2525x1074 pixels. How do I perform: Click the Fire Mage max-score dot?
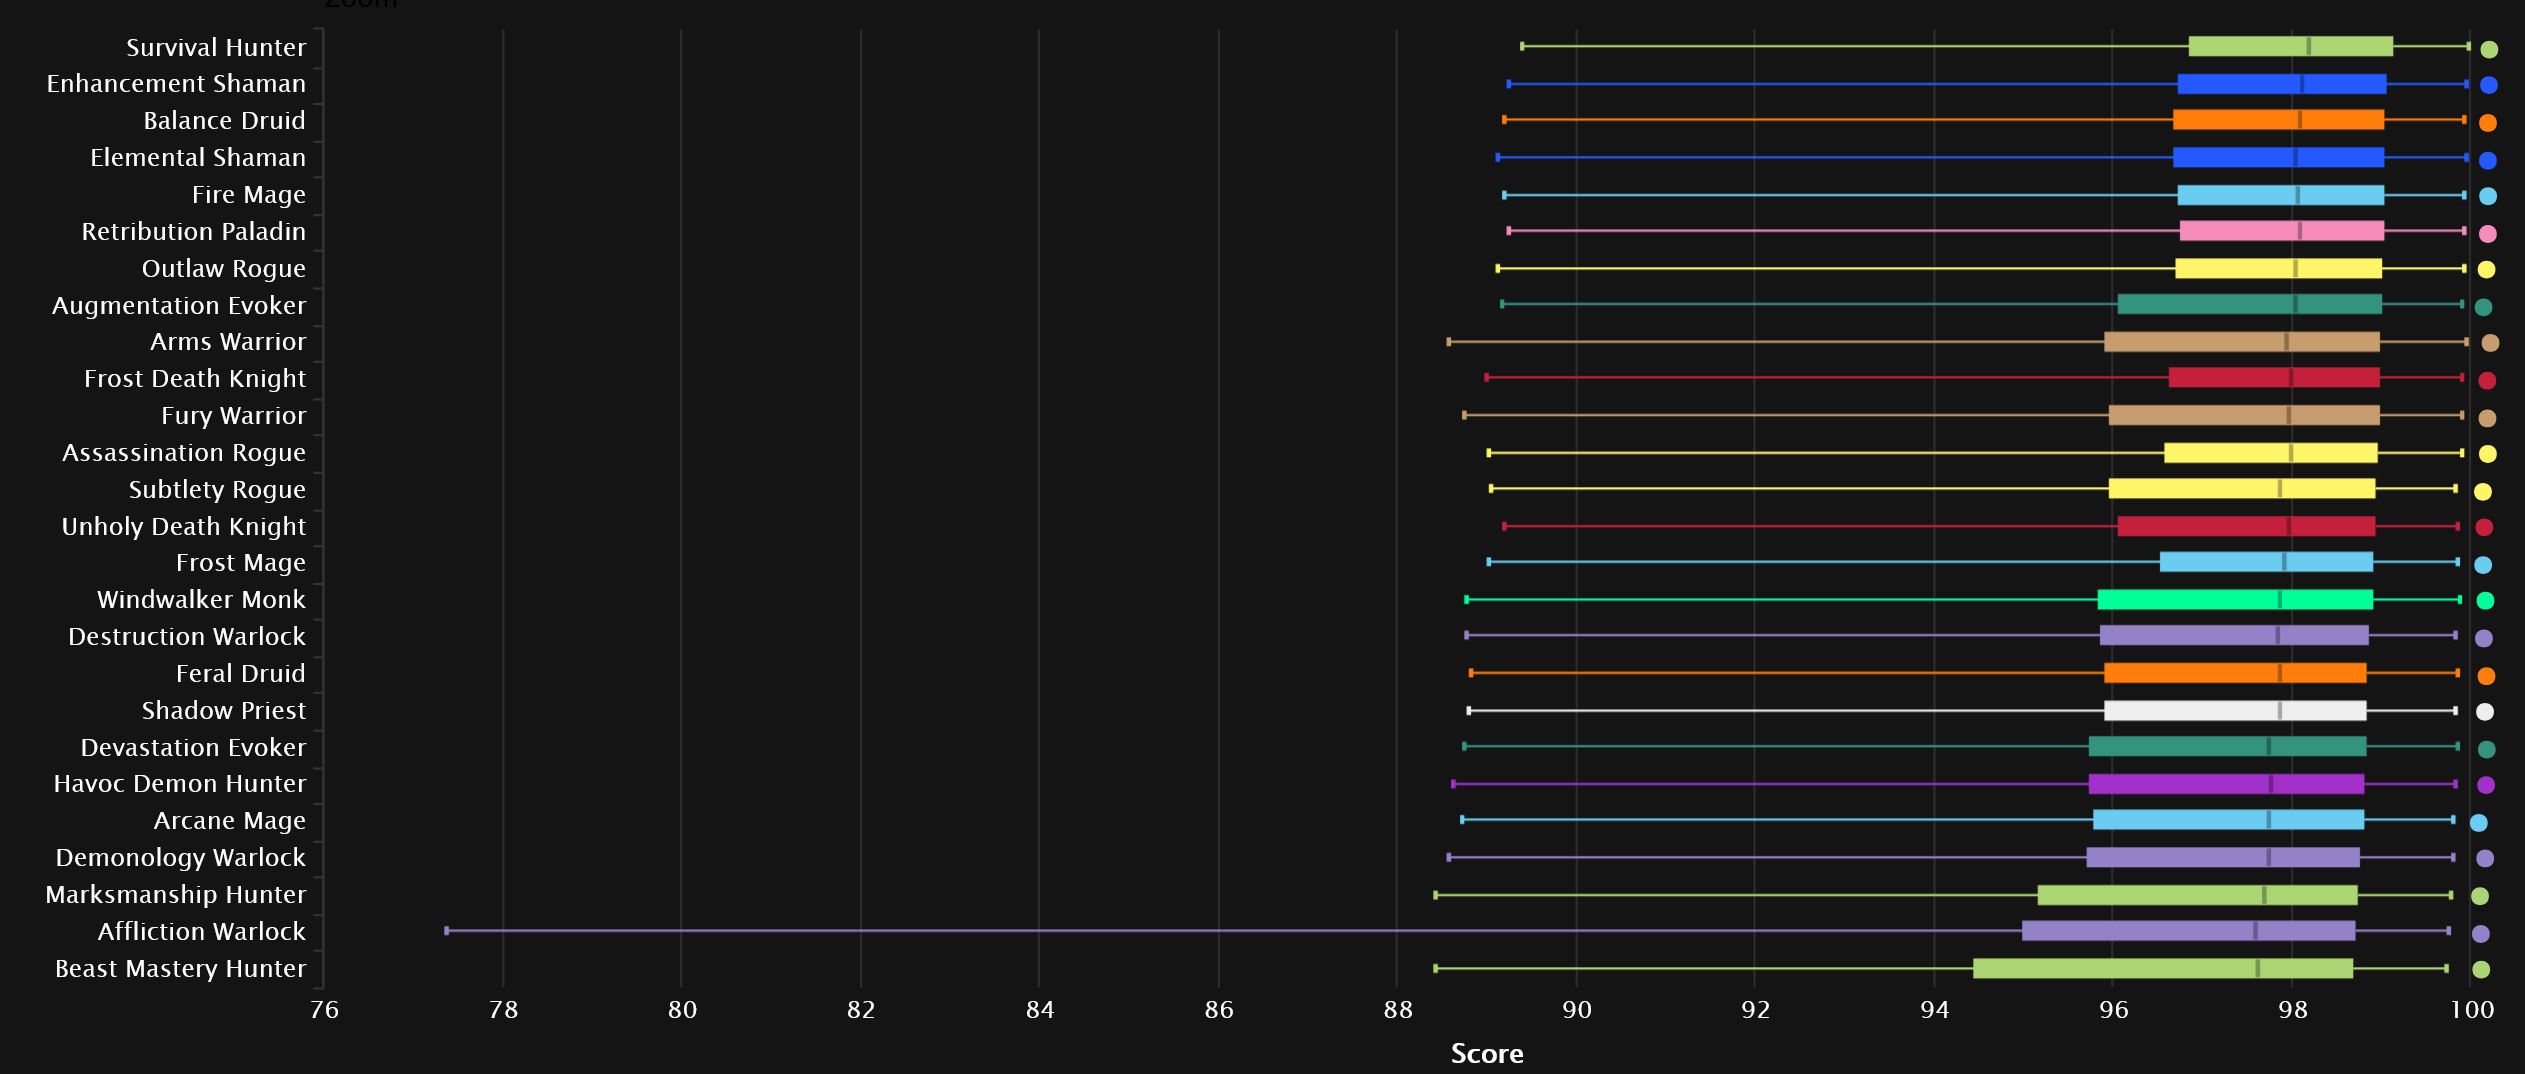[x=2488, y=196]
